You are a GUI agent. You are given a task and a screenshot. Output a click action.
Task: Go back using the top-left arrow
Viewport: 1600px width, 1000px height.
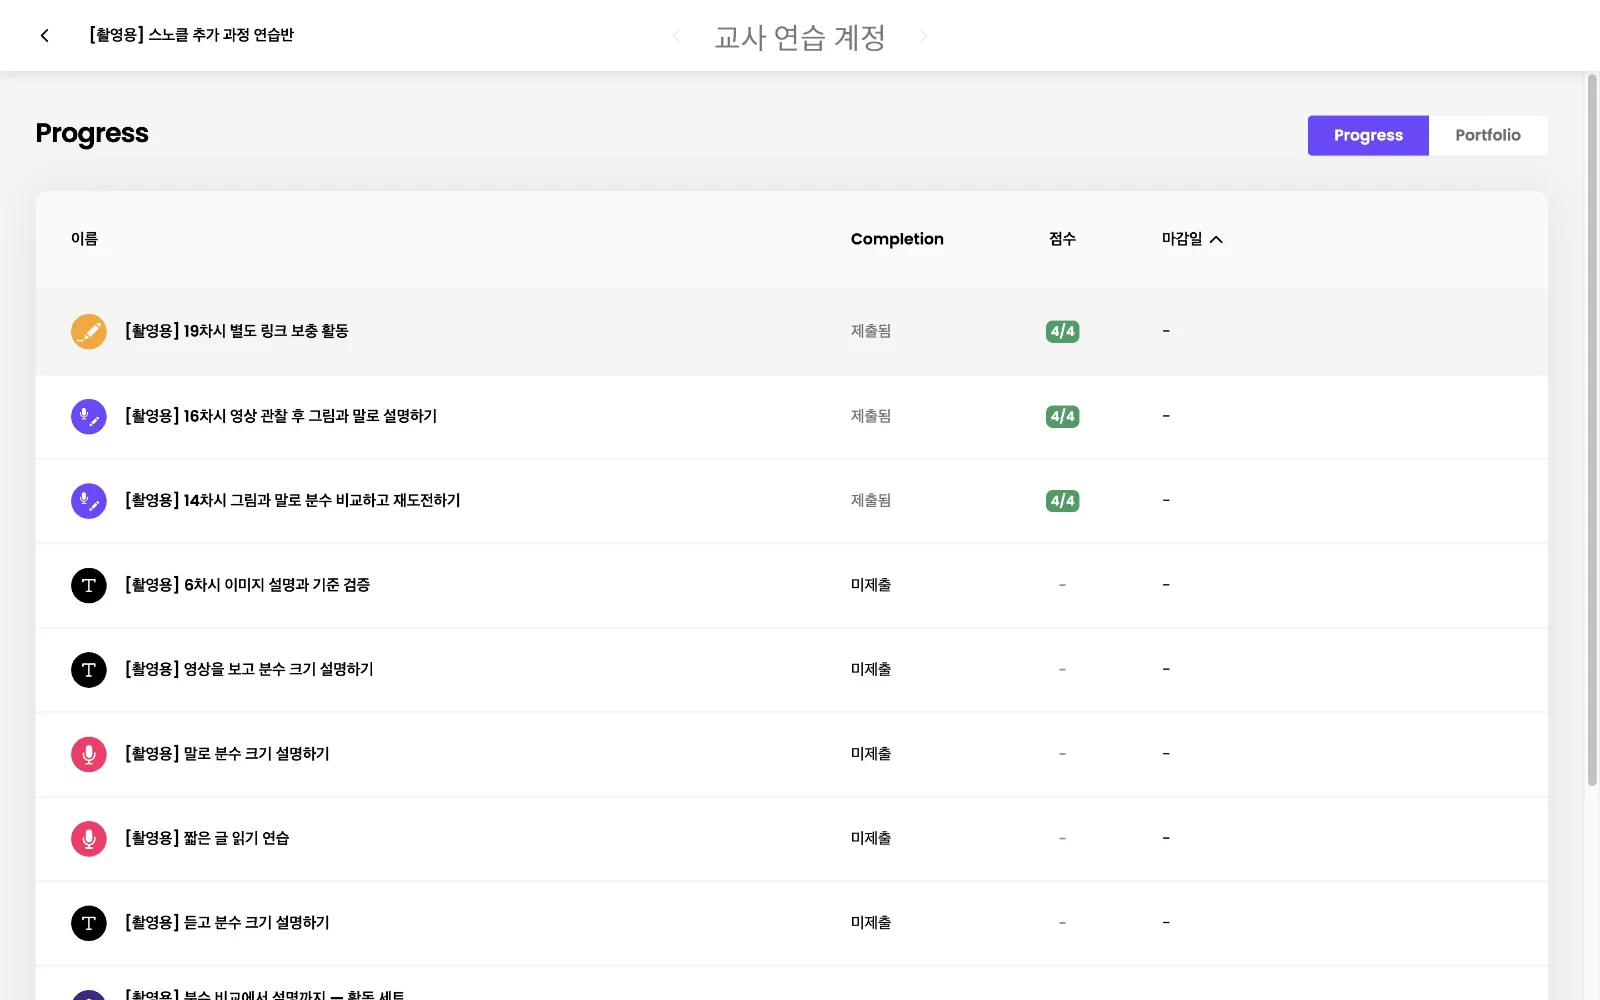pos(44,36)
